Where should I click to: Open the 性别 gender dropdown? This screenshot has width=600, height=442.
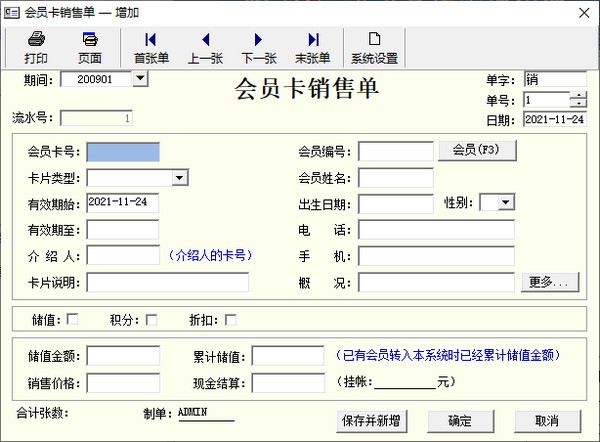506,203
